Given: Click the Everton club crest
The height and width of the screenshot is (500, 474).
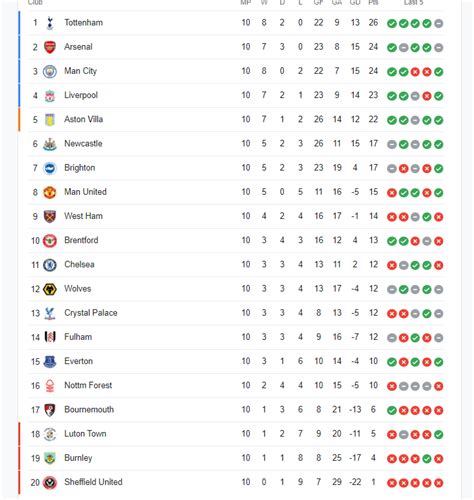Looking at the screenshot, I should click(50, 362).
